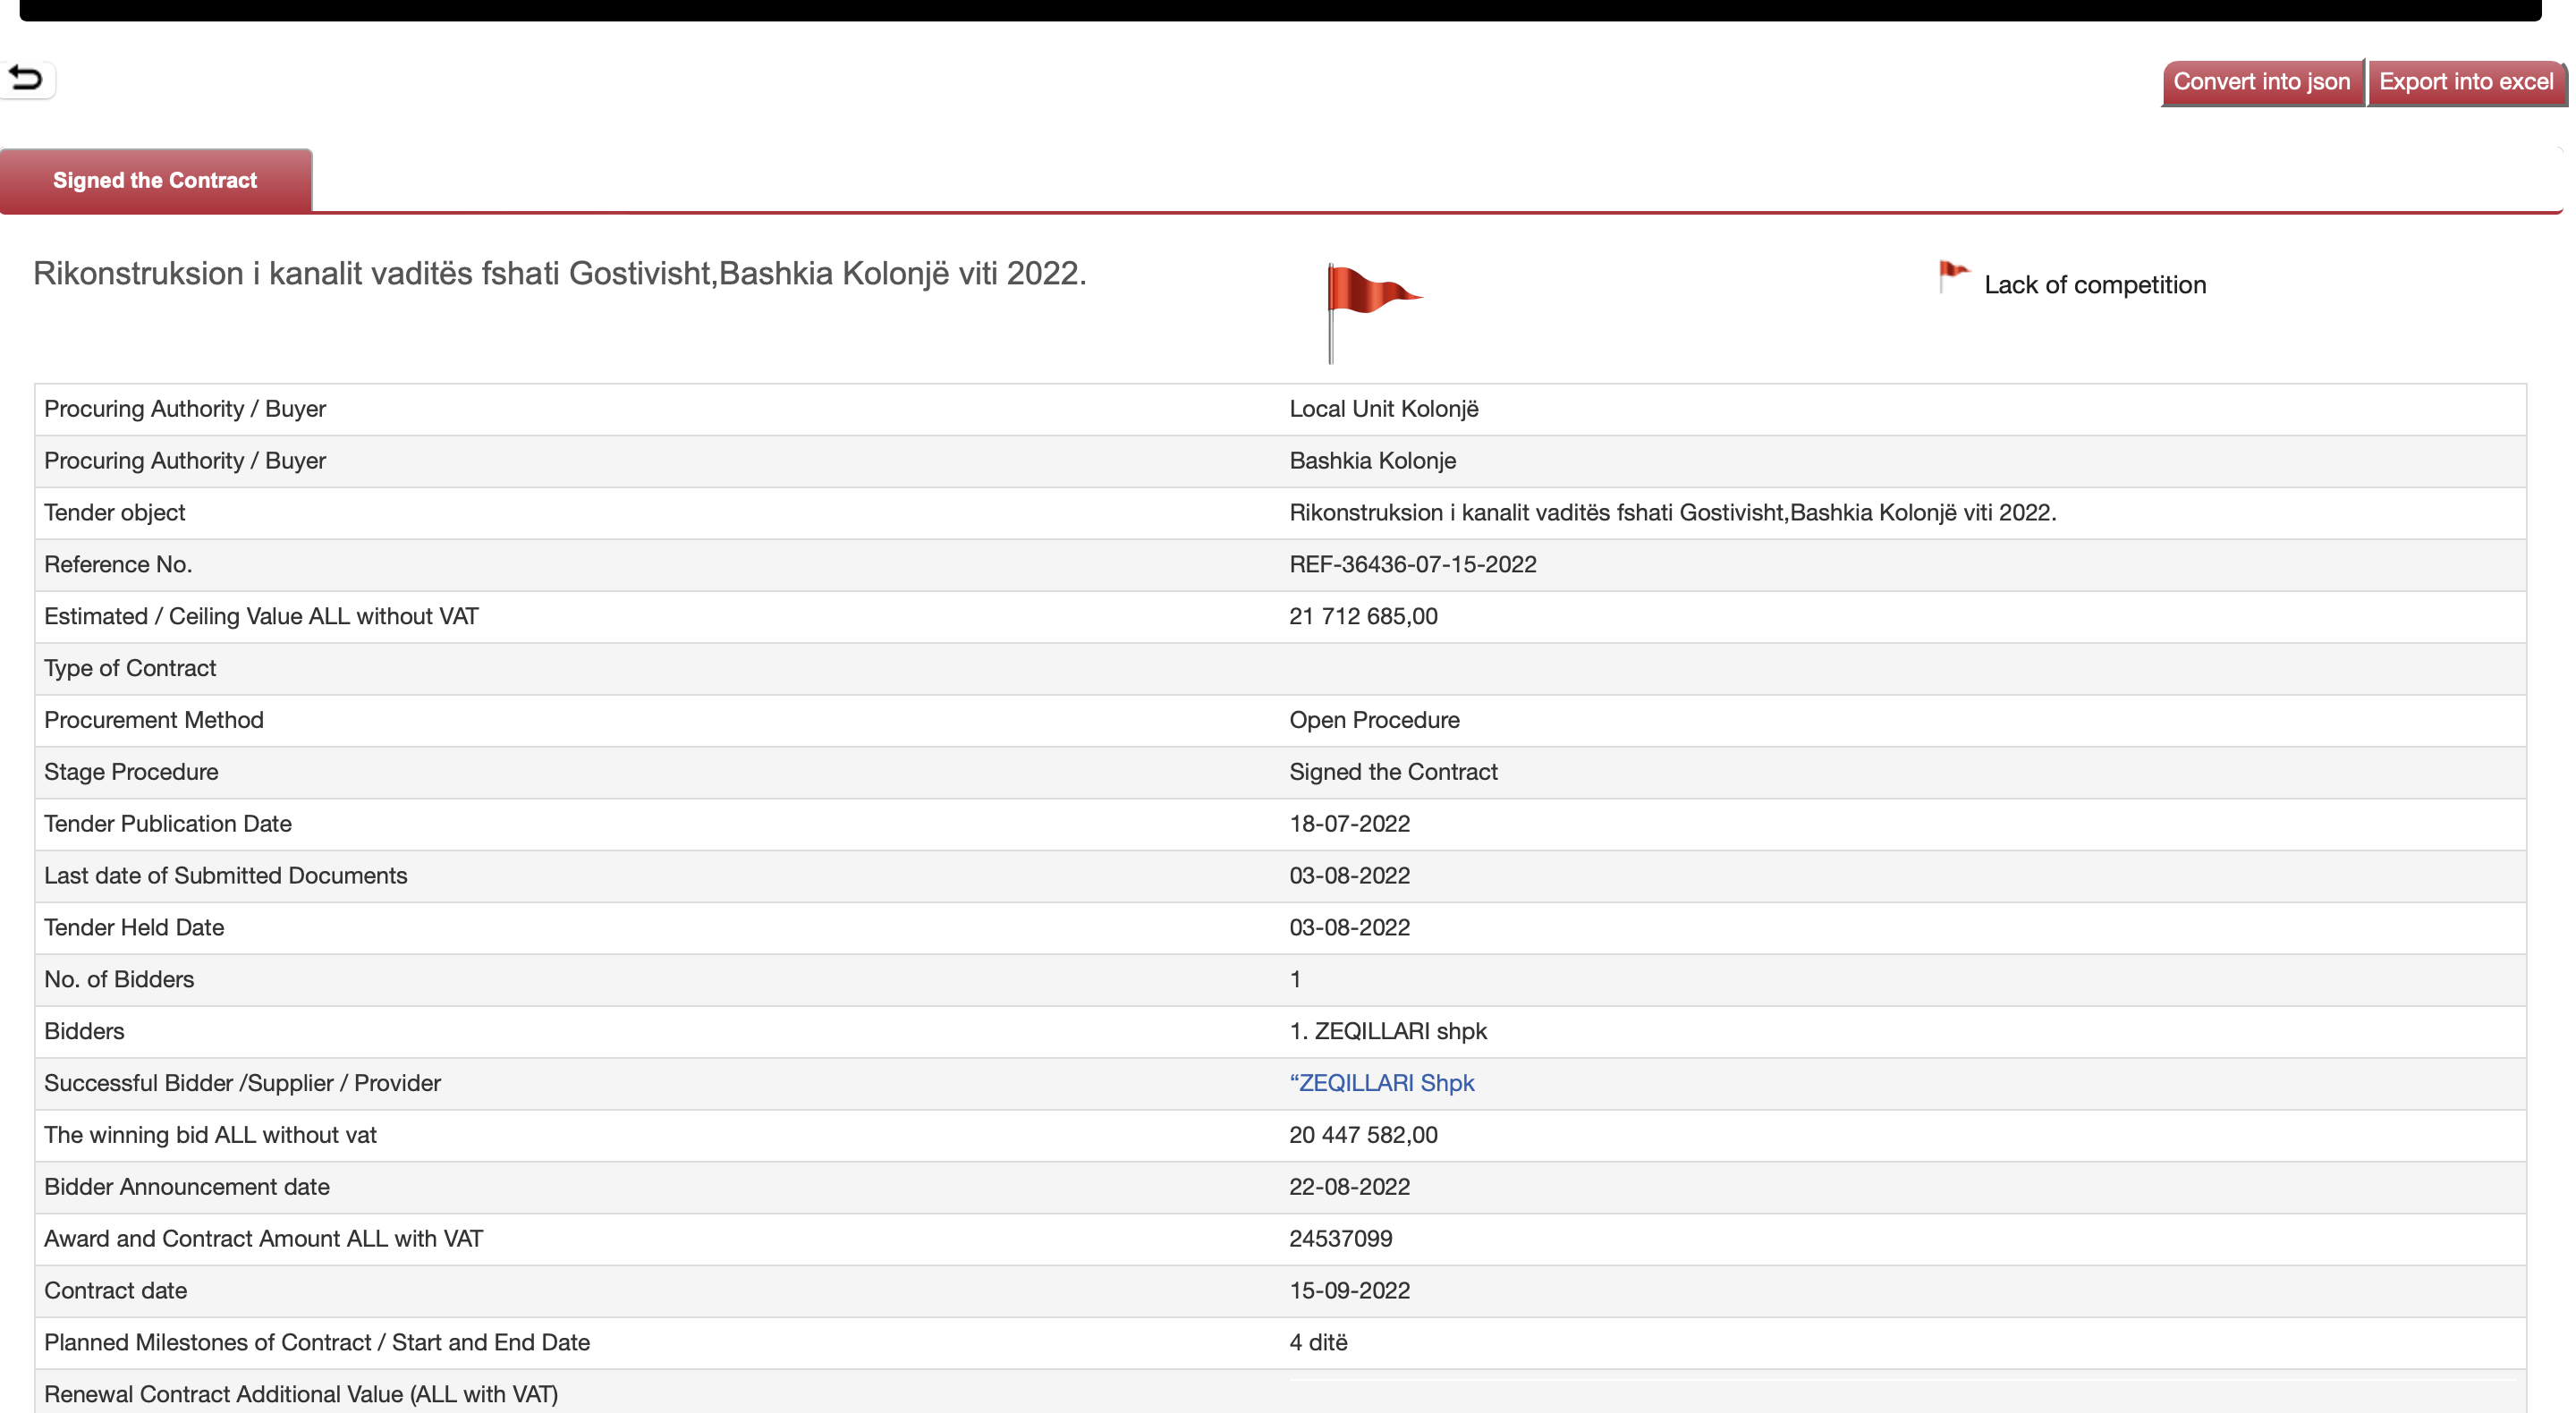This screenshot has width=2576, height=1413.
Task: Click the Bashkia Kolonje value
Action: tap(1372, 461)
